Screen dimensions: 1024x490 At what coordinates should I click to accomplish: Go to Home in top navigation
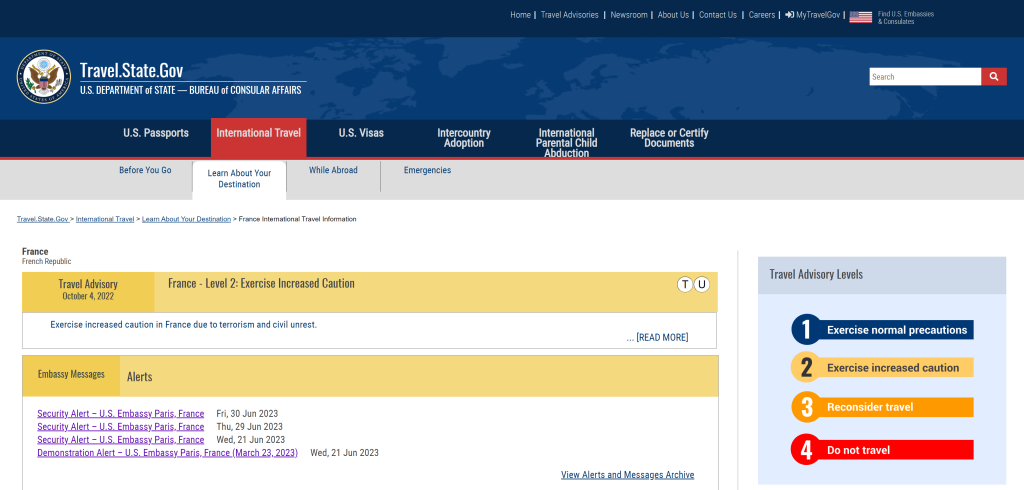click(x=520, y=15)
